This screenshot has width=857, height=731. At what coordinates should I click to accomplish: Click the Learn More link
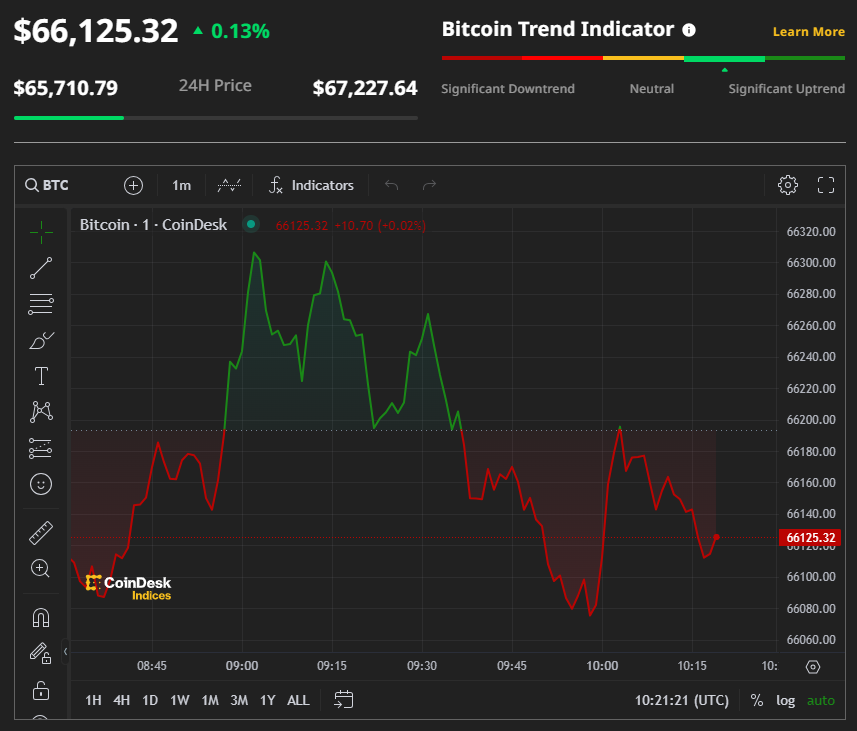tap(808, 32)
